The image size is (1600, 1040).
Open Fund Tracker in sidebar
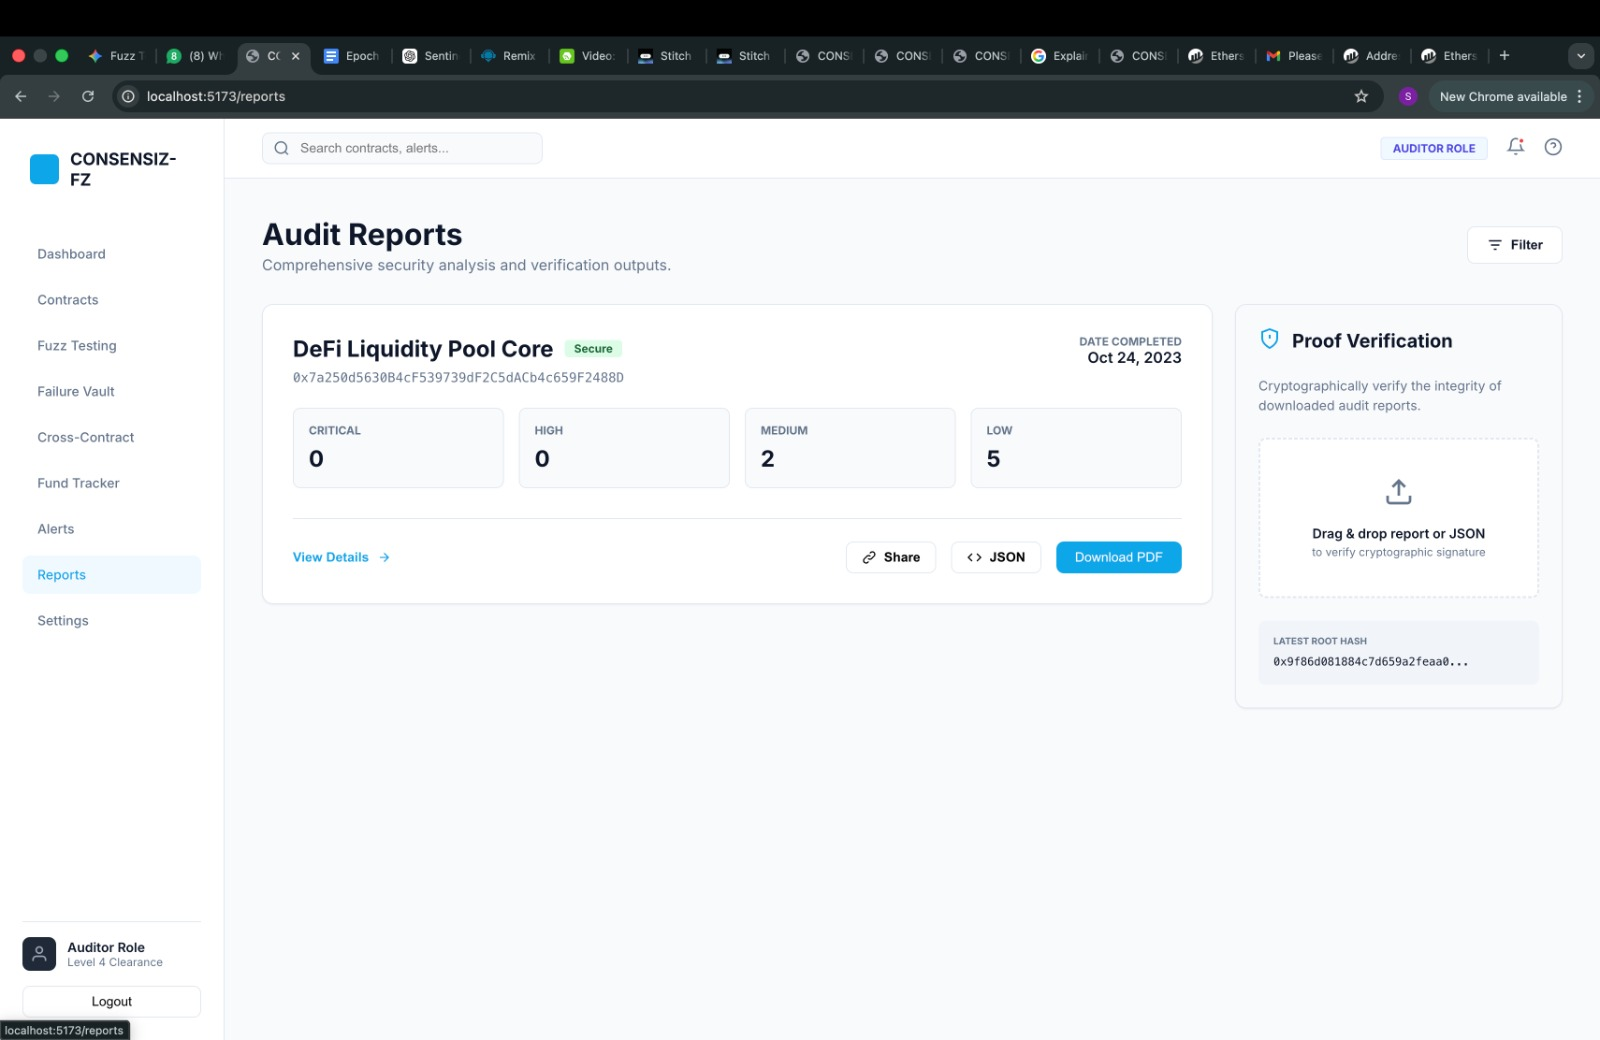coord(111,483)
